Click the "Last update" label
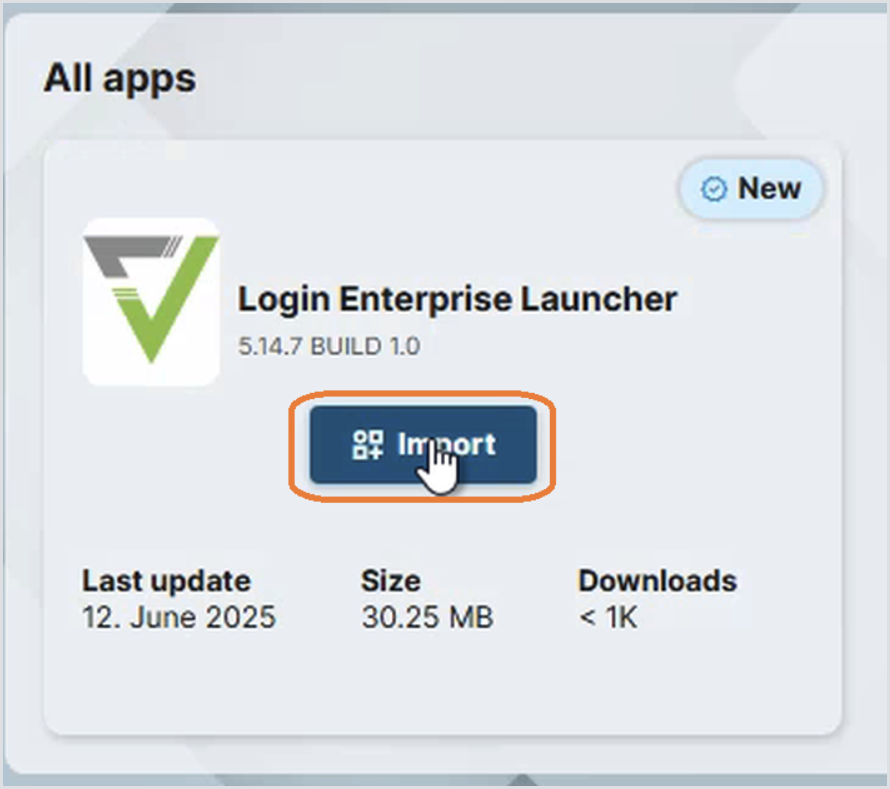 166,581
